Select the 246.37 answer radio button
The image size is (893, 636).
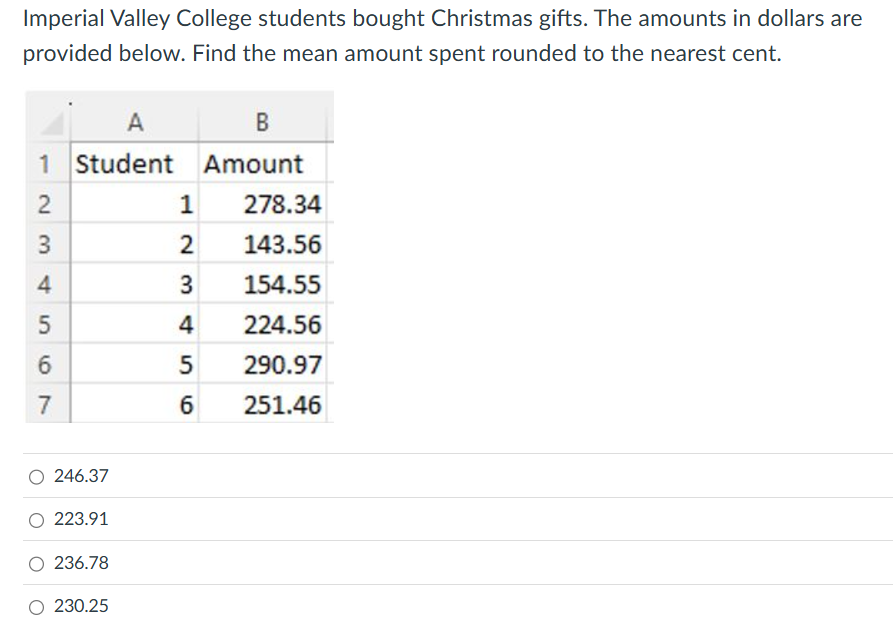pyautogui.click(x=35, y=476)
